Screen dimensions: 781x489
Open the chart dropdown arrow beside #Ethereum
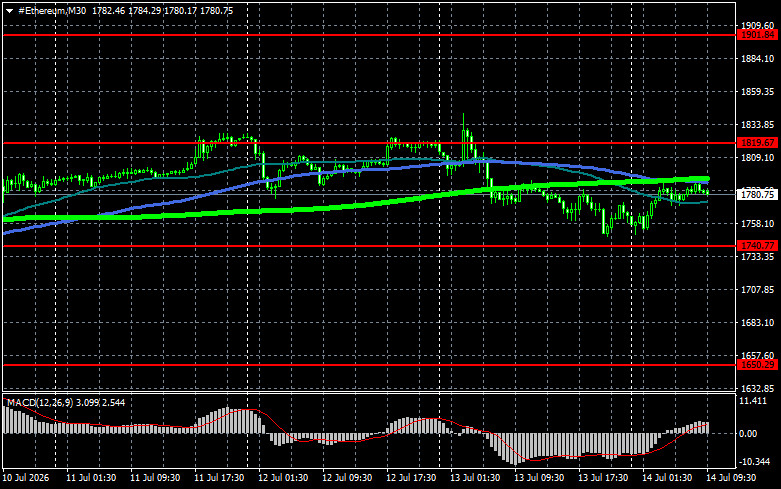tap(9, 11)
